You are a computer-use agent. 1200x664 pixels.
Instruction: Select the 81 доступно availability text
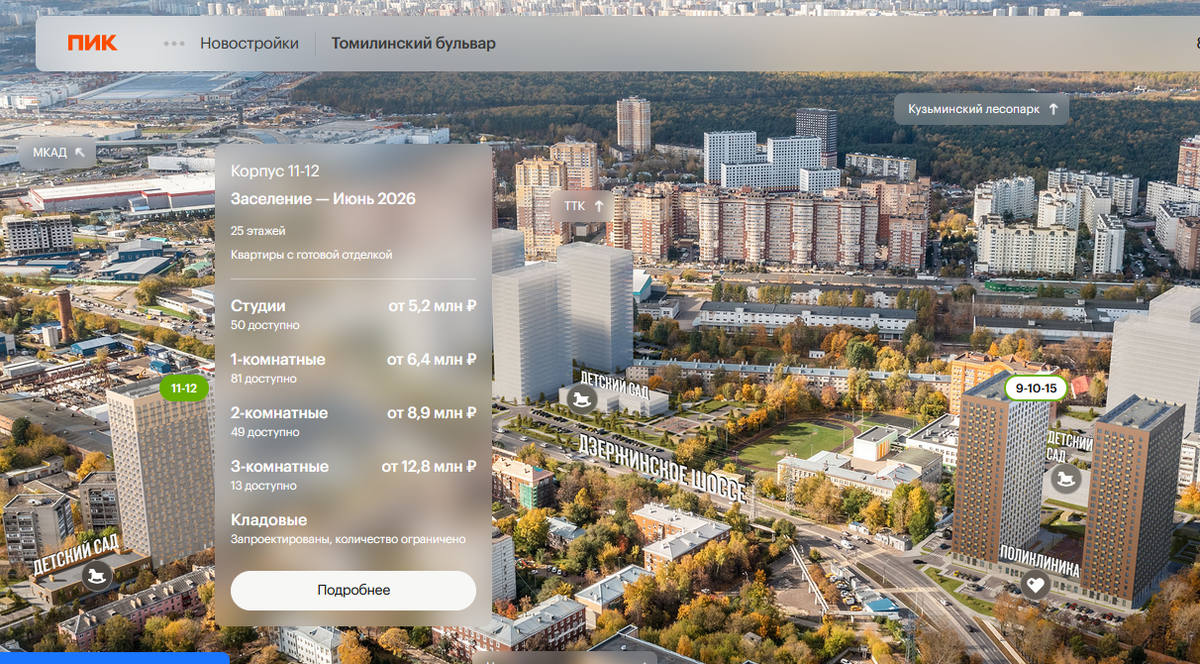click(x=264, y=379)
